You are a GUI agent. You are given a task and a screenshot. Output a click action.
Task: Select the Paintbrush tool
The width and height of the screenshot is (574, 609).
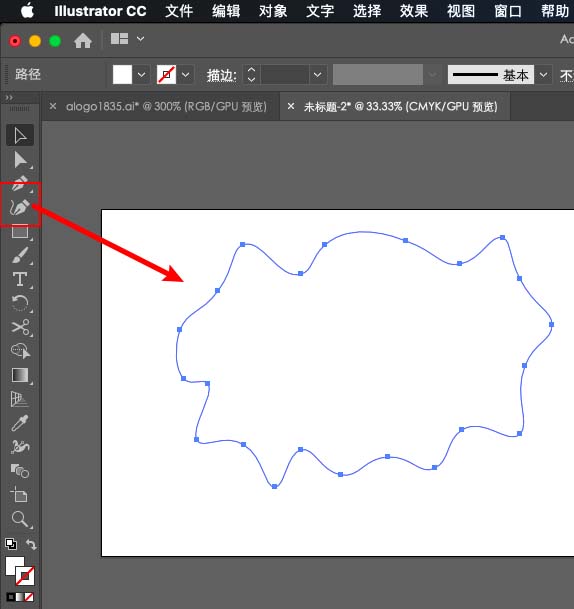(20, 256)
